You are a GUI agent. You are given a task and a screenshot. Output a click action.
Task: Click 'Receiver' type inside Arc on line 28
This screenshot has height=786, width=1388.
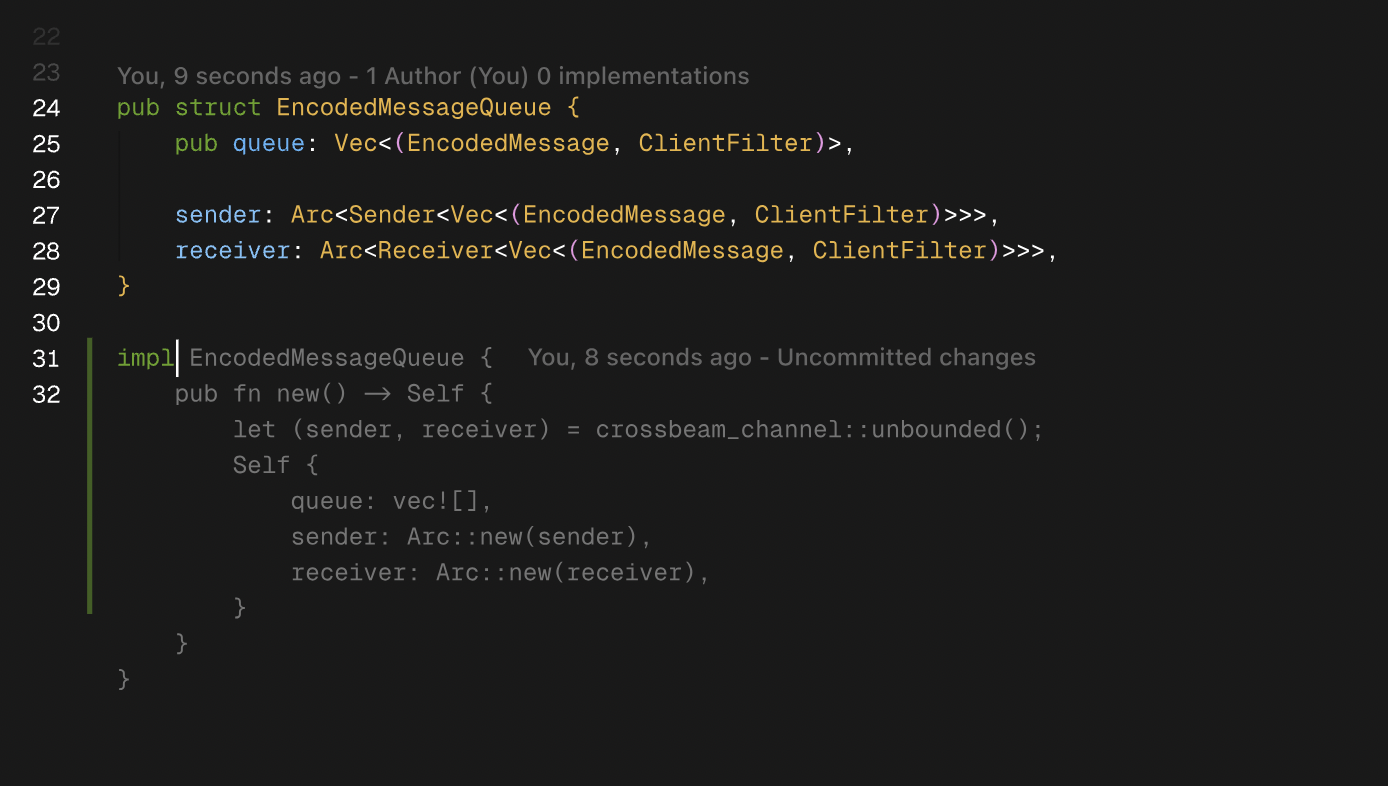tap(435, 251)
